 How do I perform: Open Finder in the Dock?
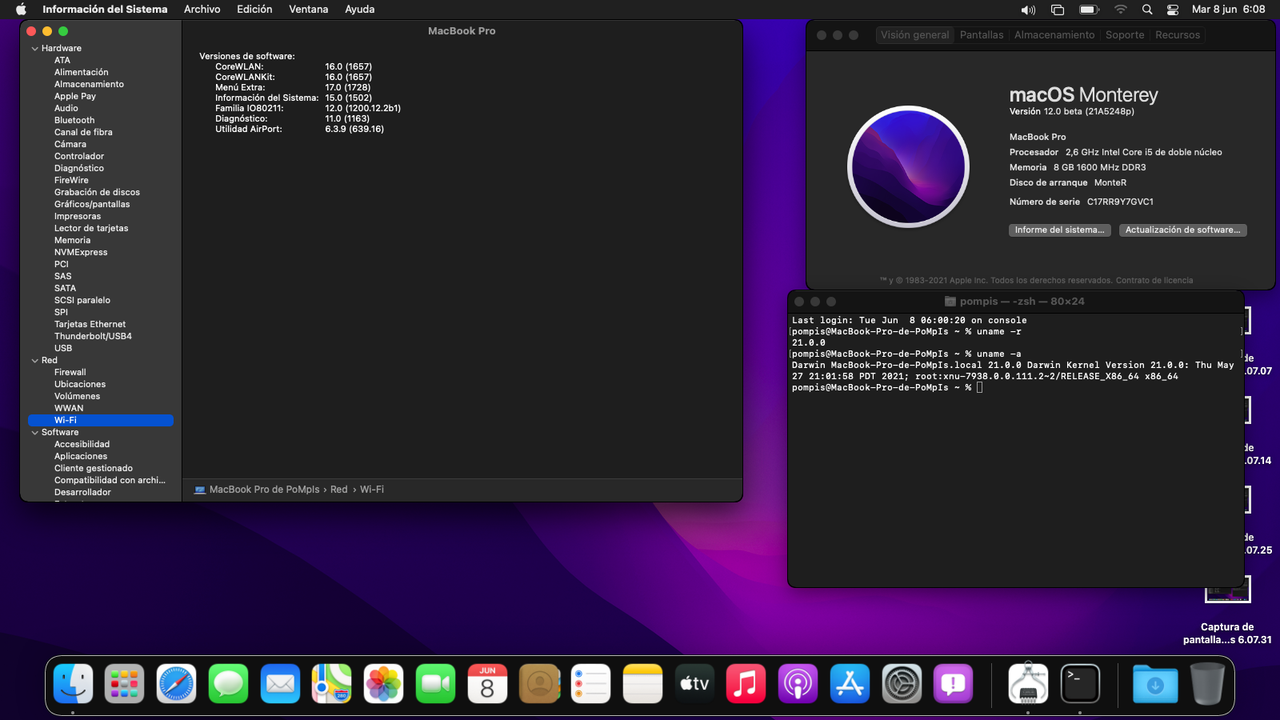pos(73,684)
